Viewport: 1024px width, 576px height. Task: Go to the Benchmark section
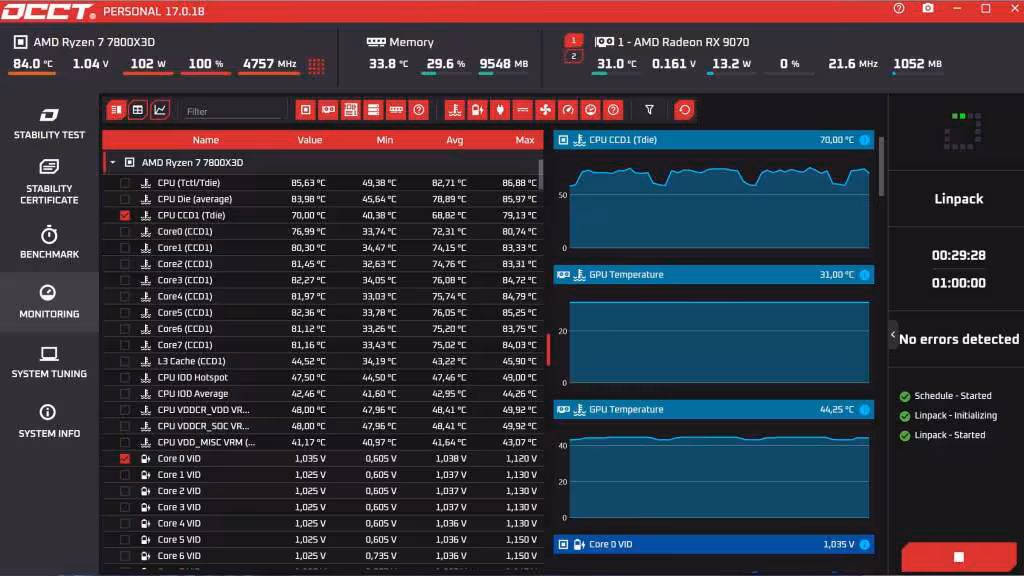pyautogui.click(x=49, y=242)
